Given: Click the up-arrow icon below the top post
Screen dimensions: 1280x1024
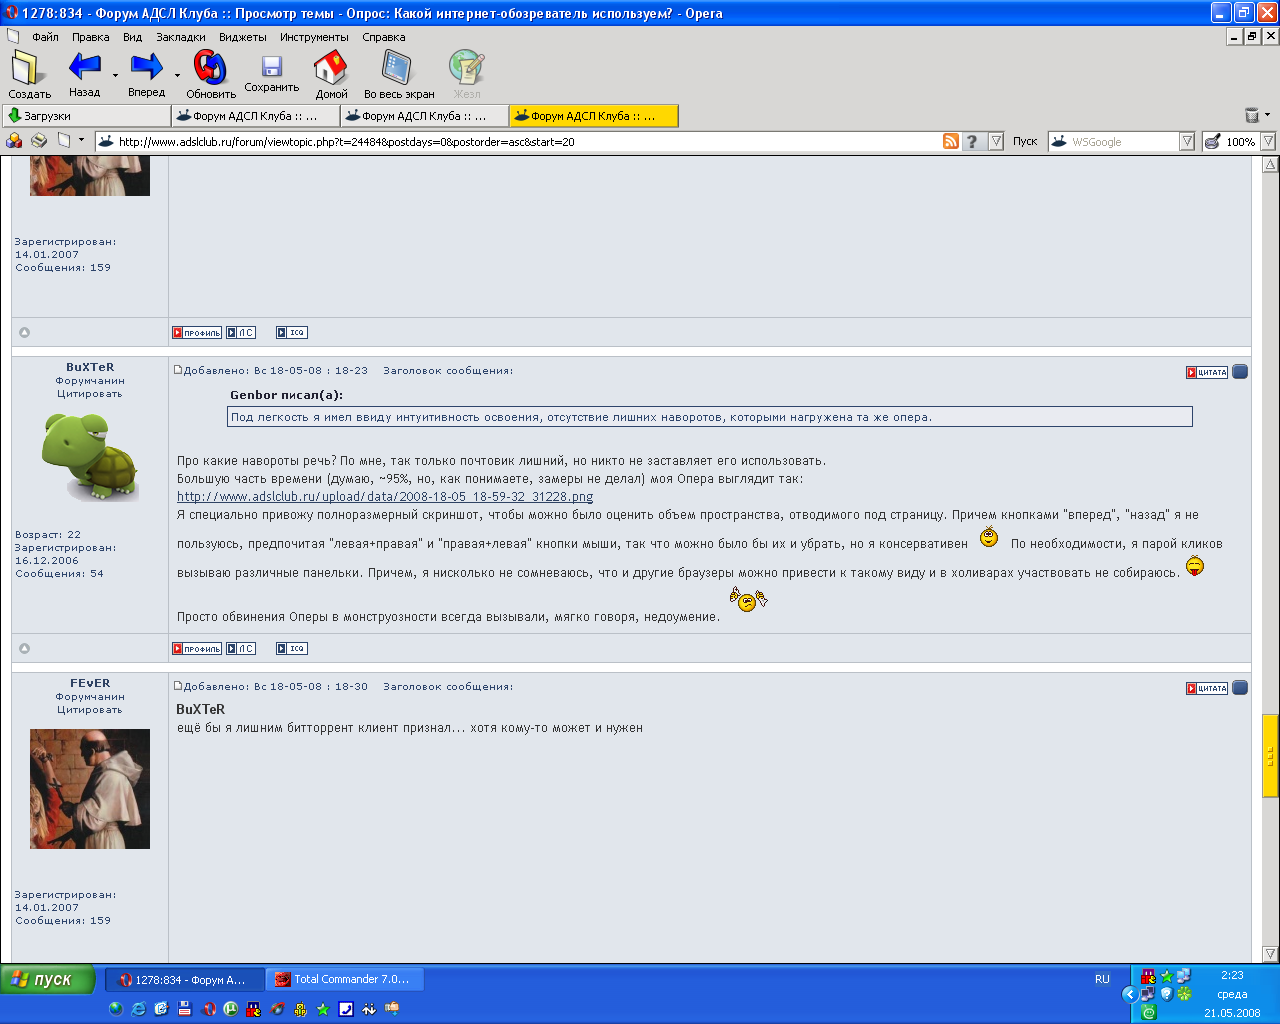Looking at the screenshot, I should click(25, 332).
